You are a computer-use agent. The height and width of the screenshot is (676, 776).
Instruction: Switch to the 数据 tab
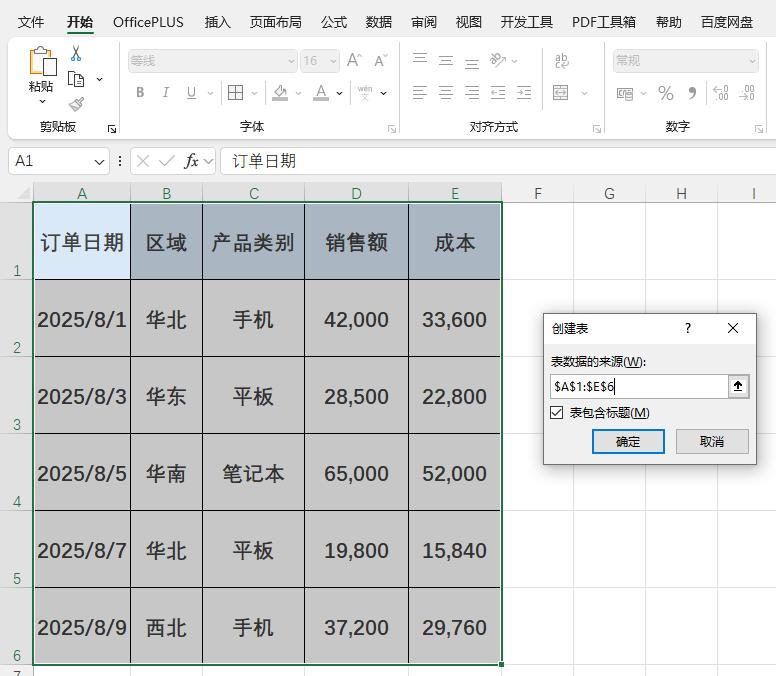[x=379, y=22]
